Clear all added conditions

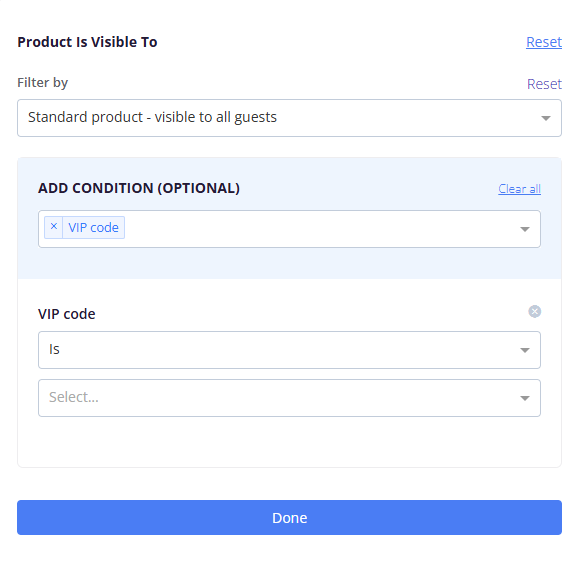pyautogui.click(x=520, y=189)
